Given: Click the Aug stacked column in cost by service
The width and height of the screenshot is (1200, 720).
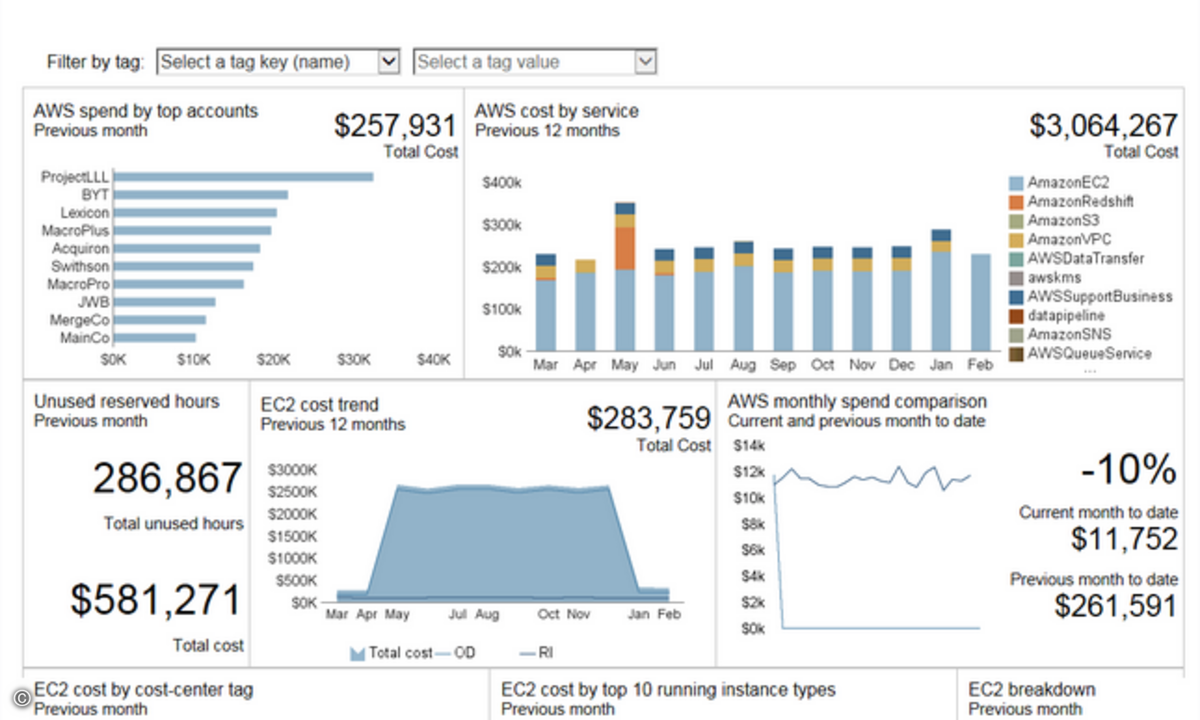Looking at the screenshot, I should [744, 296].
